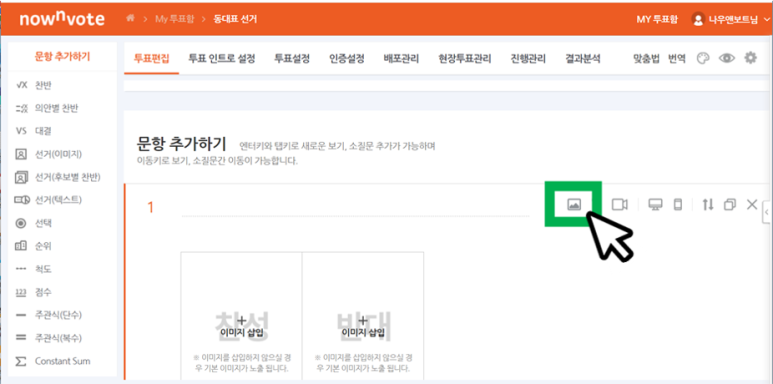
Task: Go to home via breadcrumb house icon
Action: point(131,19)
